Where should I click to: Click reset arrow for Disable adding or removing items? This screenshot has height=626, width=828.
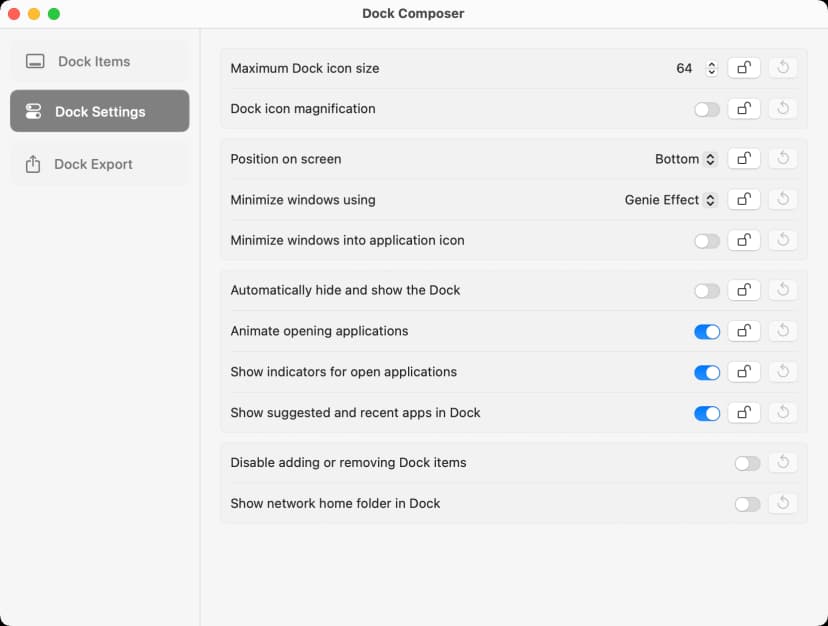pos(784,463)
